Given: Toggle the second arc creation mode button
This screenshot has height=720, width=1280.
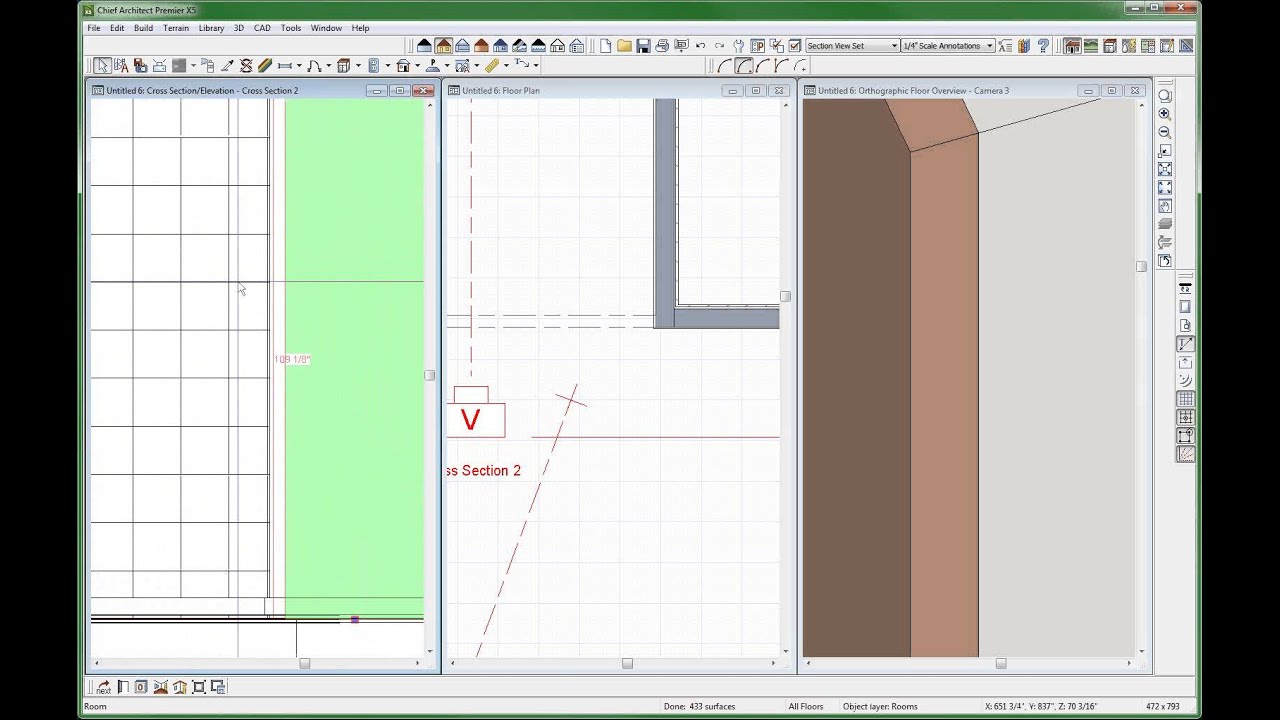Looking at the screenshot, I should pos(744,65).
